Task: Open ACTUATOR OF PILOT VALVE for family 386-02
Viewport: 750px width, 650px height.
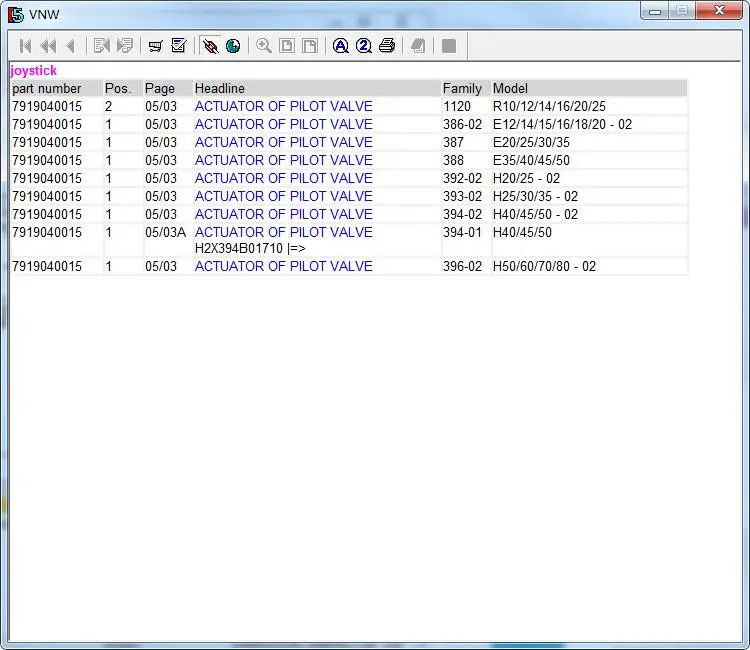Action: 283,124
